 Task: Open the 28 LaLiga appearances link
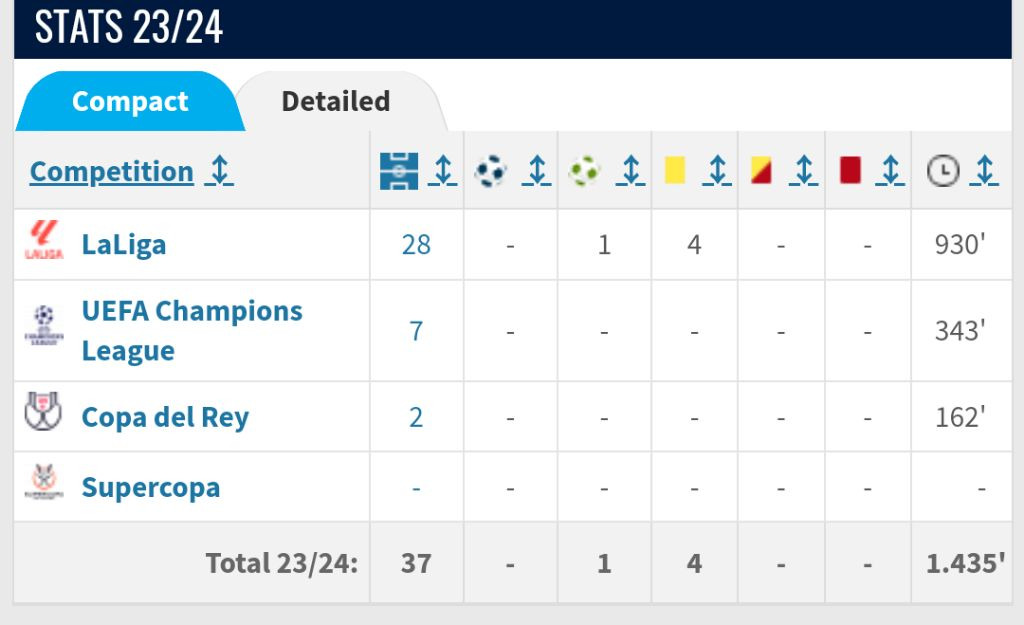[416, 245]
